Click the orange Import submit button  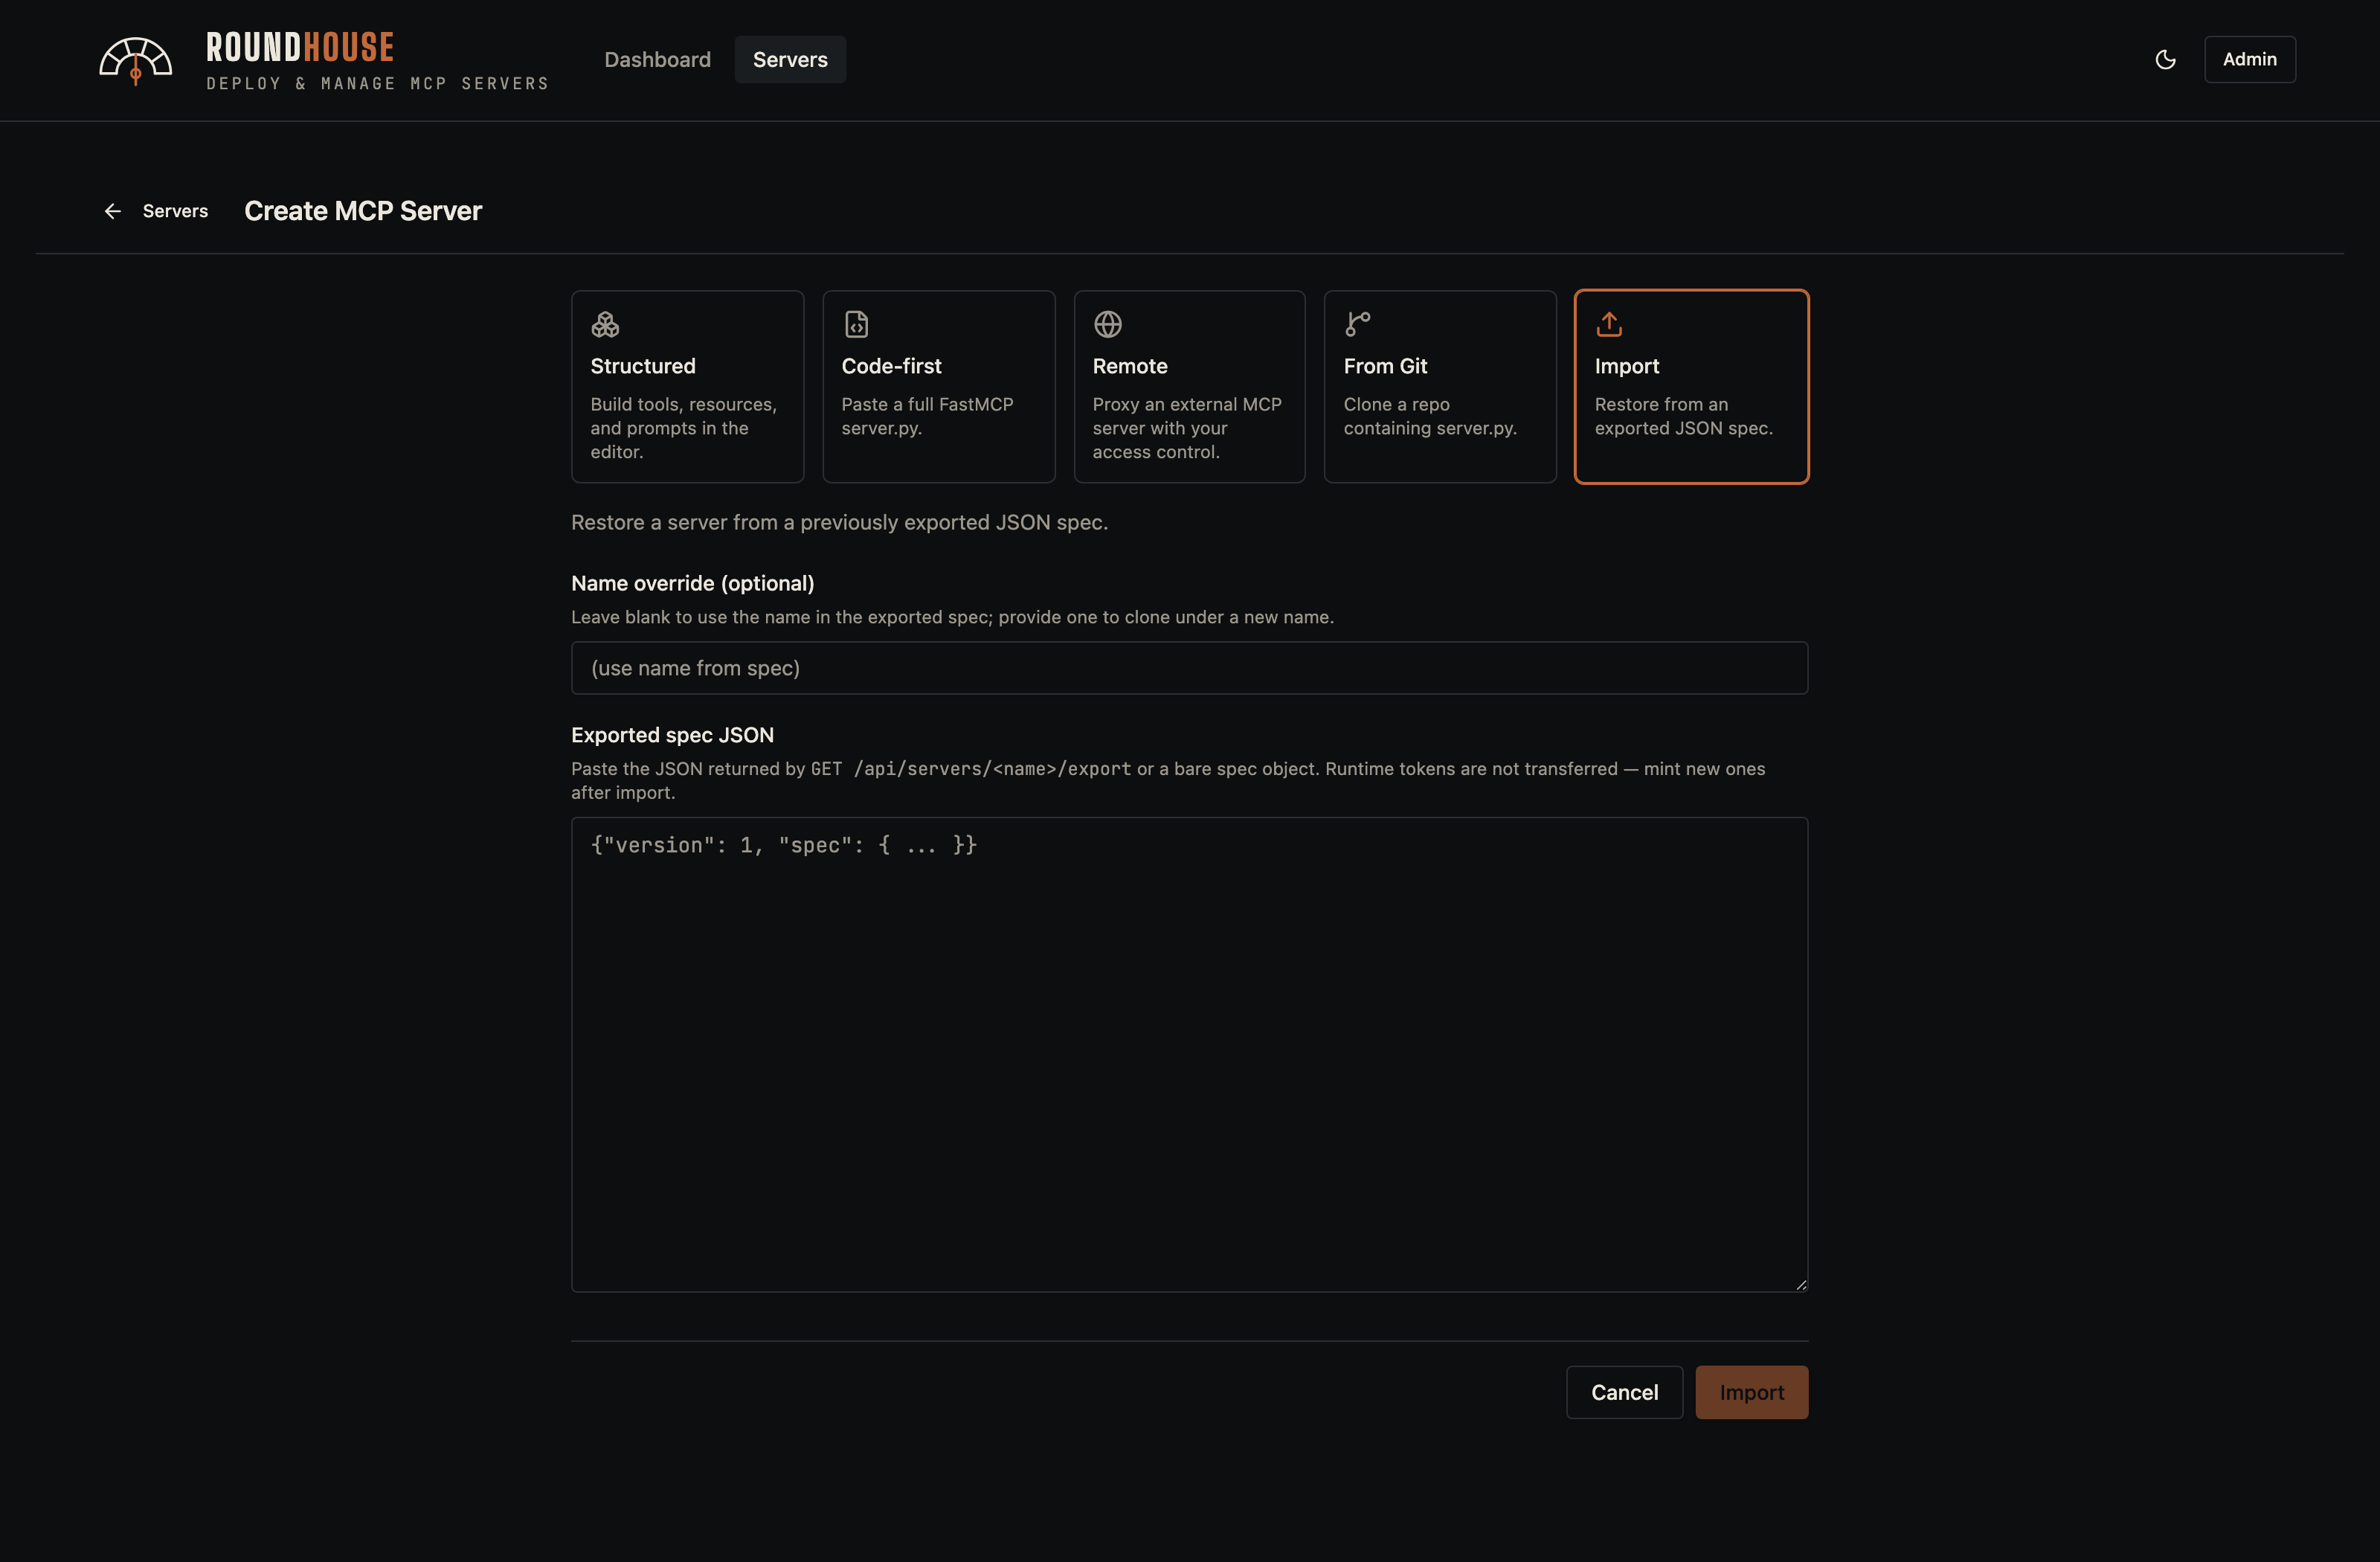point(1751,1392)
